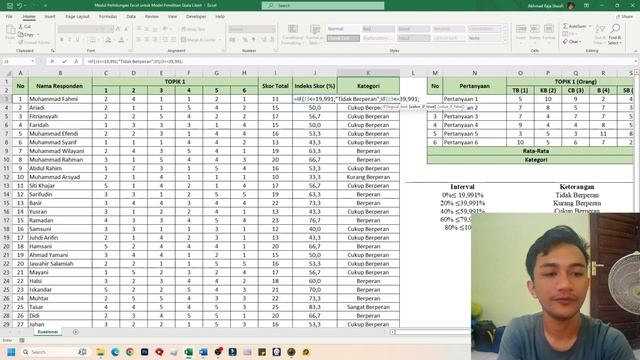Viewport: 640px width, 360px height.
Task: Open the Insert Function fx dialog
Action: (x=76, y=61)
